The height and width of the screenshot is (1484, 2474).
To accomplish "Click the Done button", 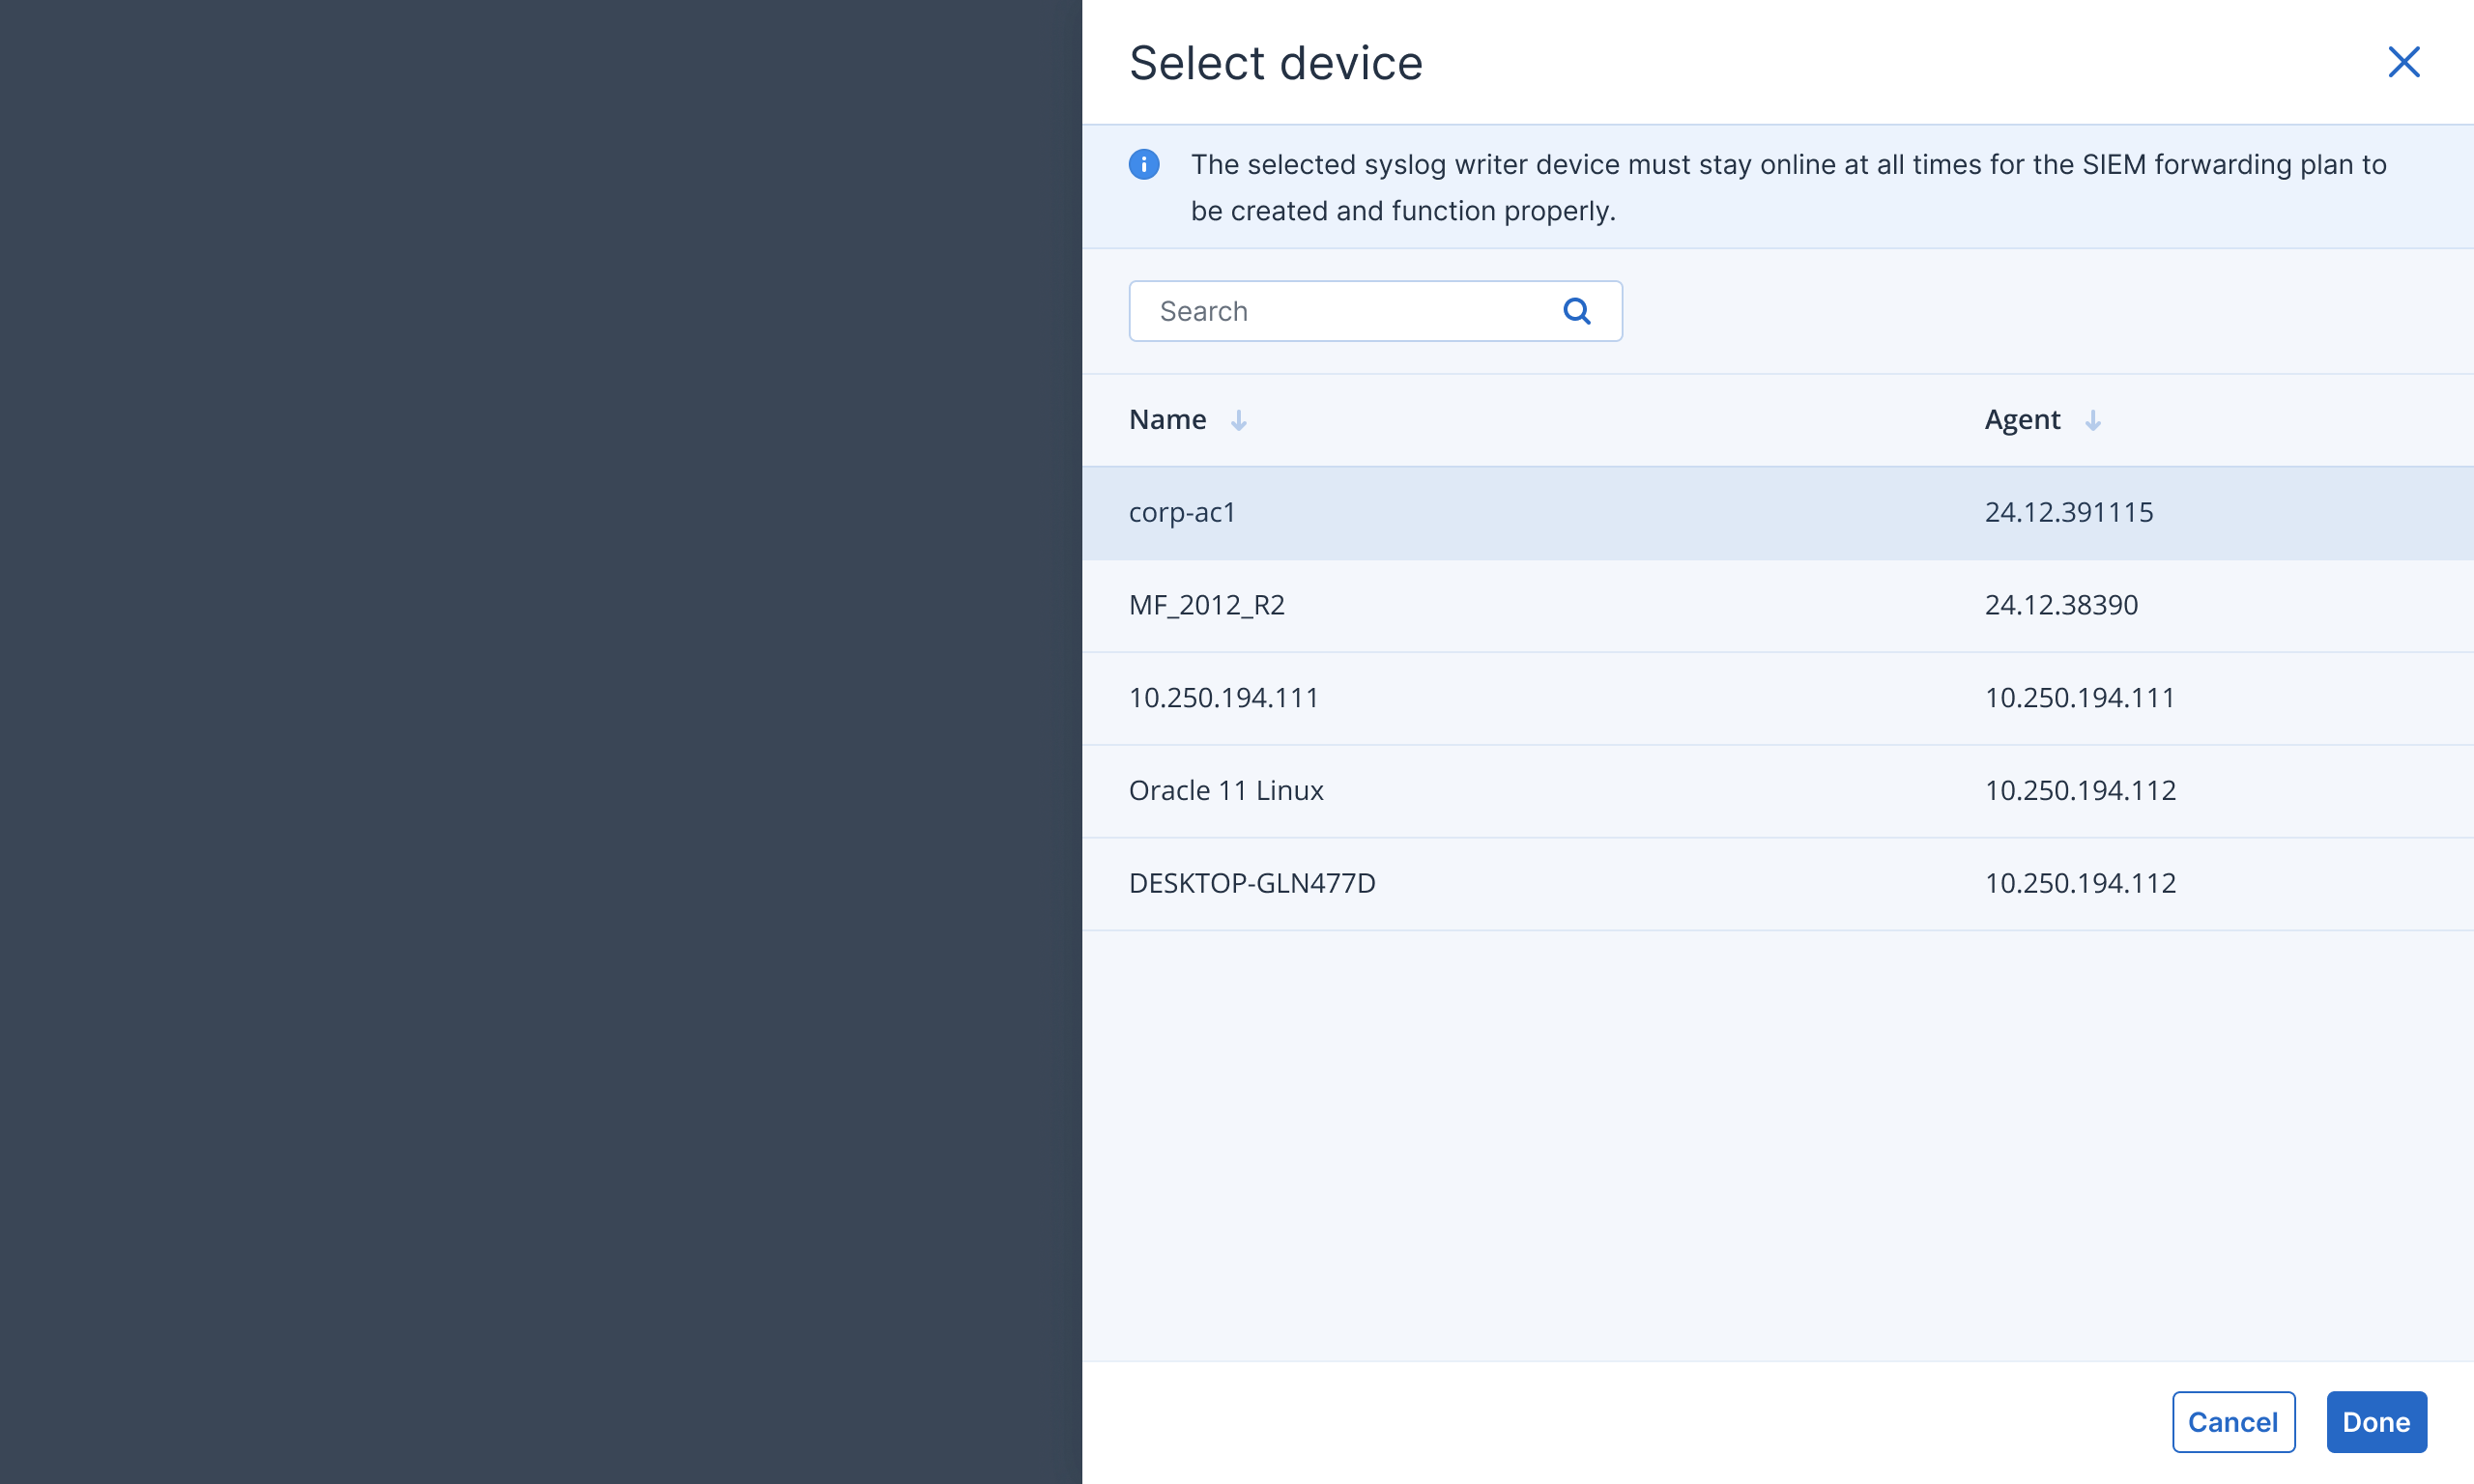I will pos(2377,1421).
